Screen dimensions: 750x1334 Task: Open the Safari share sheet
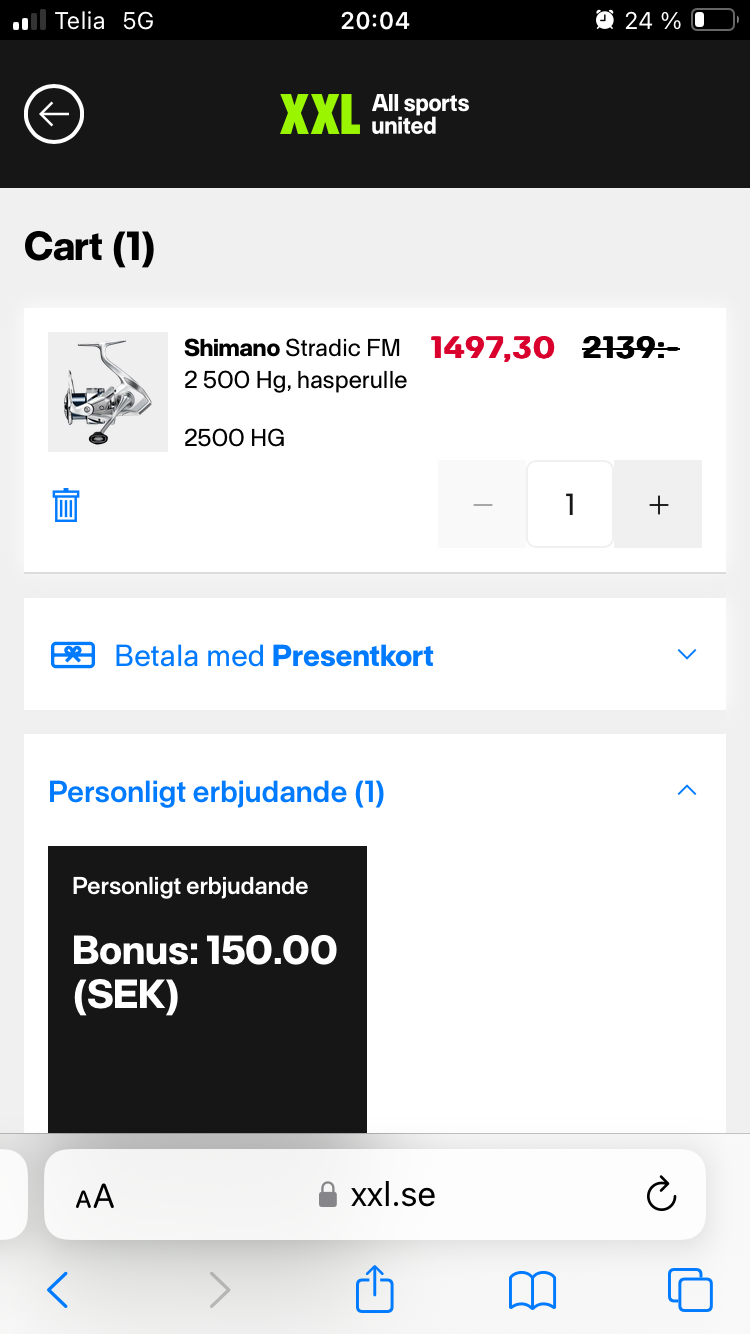[x=375, y=1290]
